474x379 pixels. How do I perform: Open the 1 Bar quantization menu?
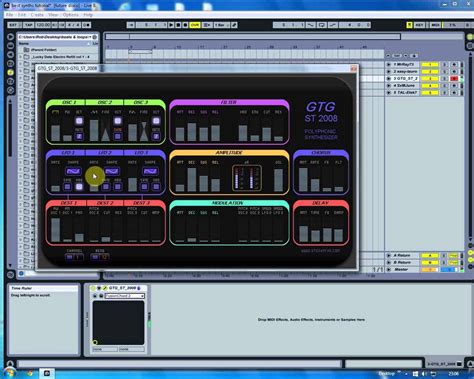[221, 25]
